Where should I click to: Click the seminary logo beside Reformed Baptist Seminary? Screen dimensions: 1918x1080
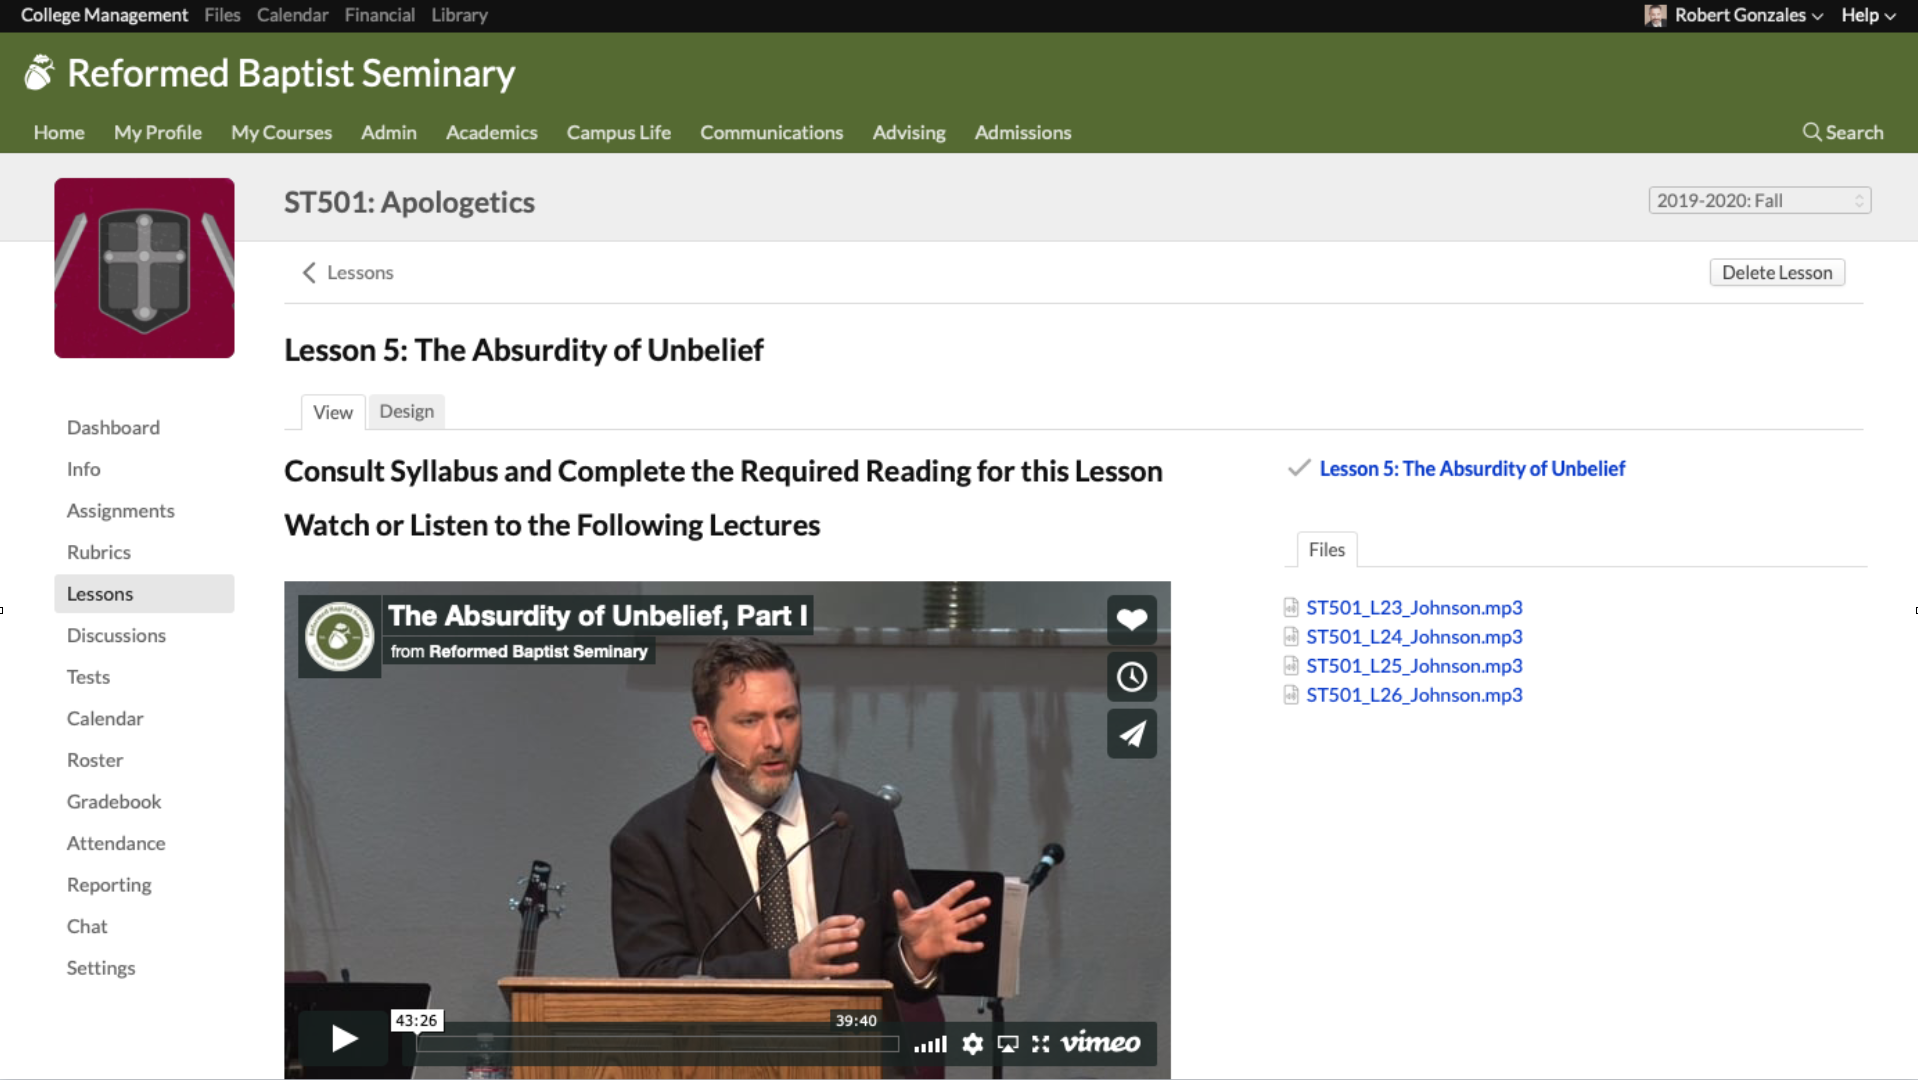coord(39,73)
